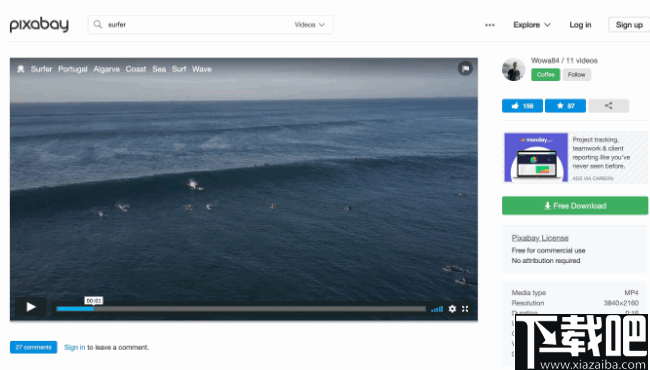Screen dimensions: 650x370
Task: Open video settings gear icon
Action: click(452, 309)
